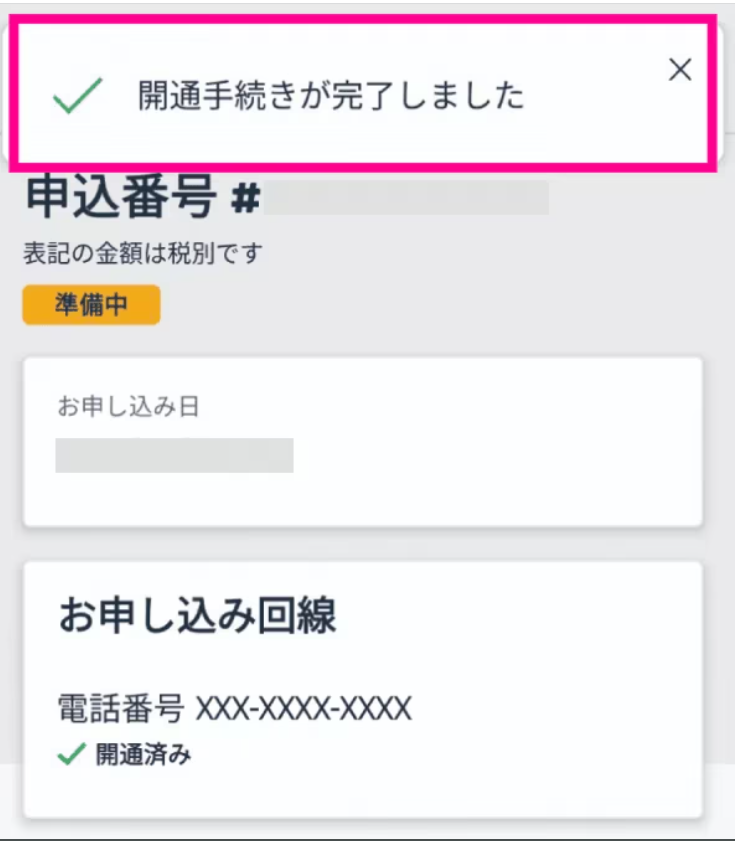Select the redacted application date value
The width and height of the screenshot is (735, 841).
[x=174, y=454]
